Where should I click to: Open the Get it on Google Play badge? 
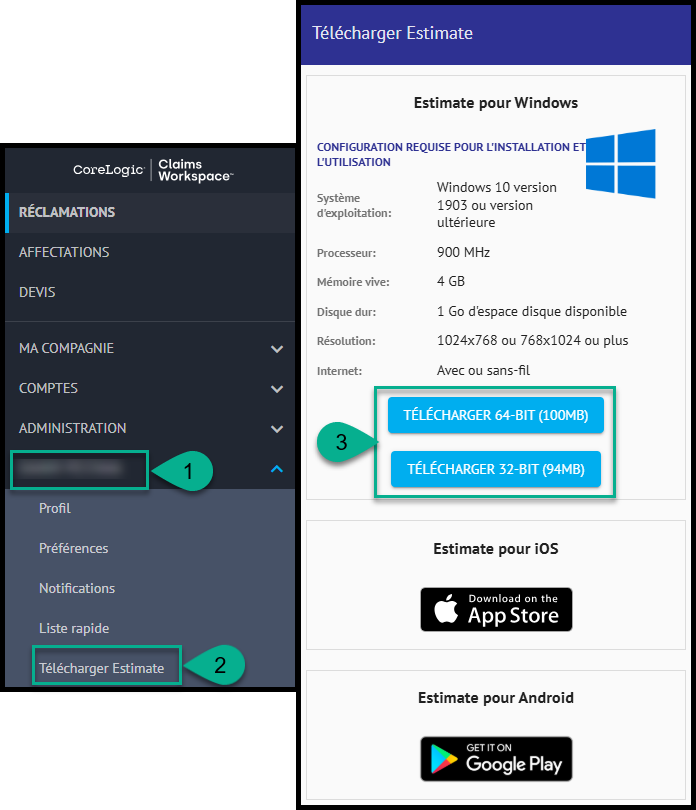(x=496, y=758)
